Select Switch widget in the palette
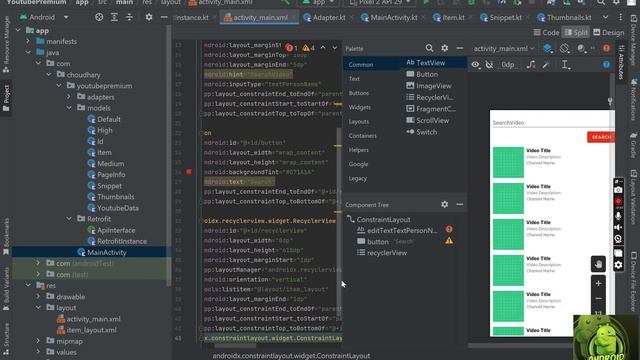The height and width of the screenshot is (360, 640). 421,132
